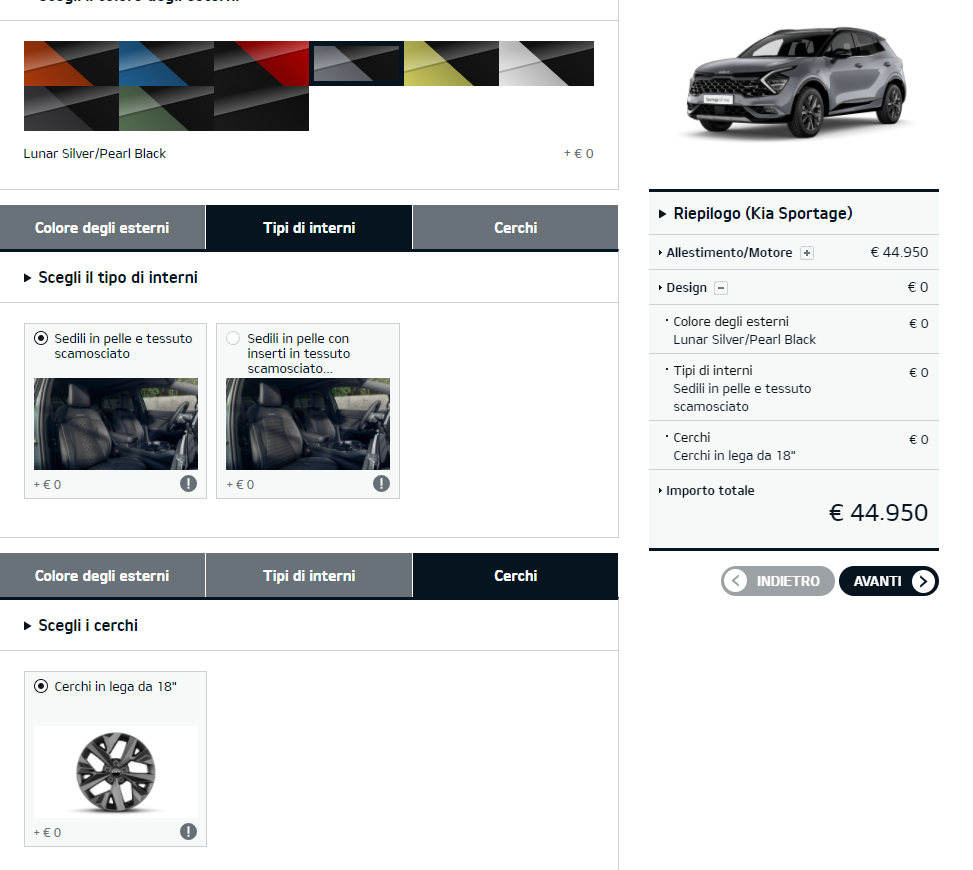Select Sedili in pelle con inserti radio

coord(233,338)
